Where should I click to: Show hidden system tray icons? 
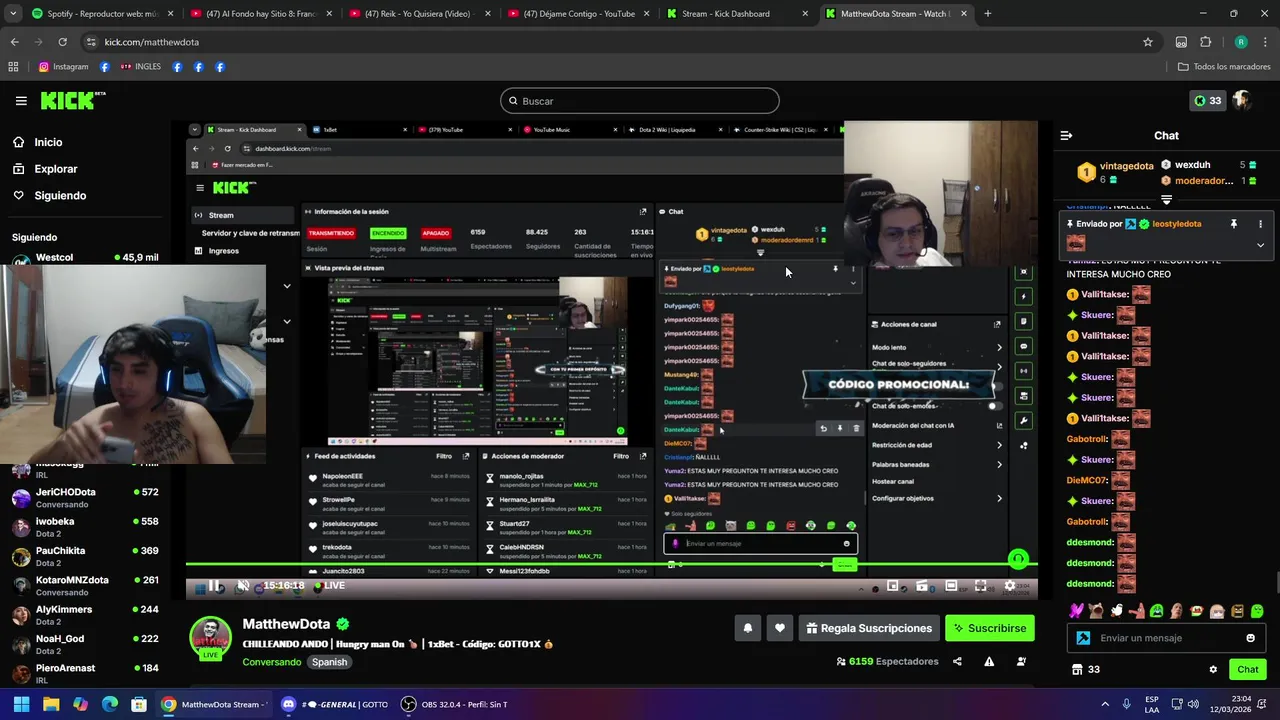(1105, 704)
